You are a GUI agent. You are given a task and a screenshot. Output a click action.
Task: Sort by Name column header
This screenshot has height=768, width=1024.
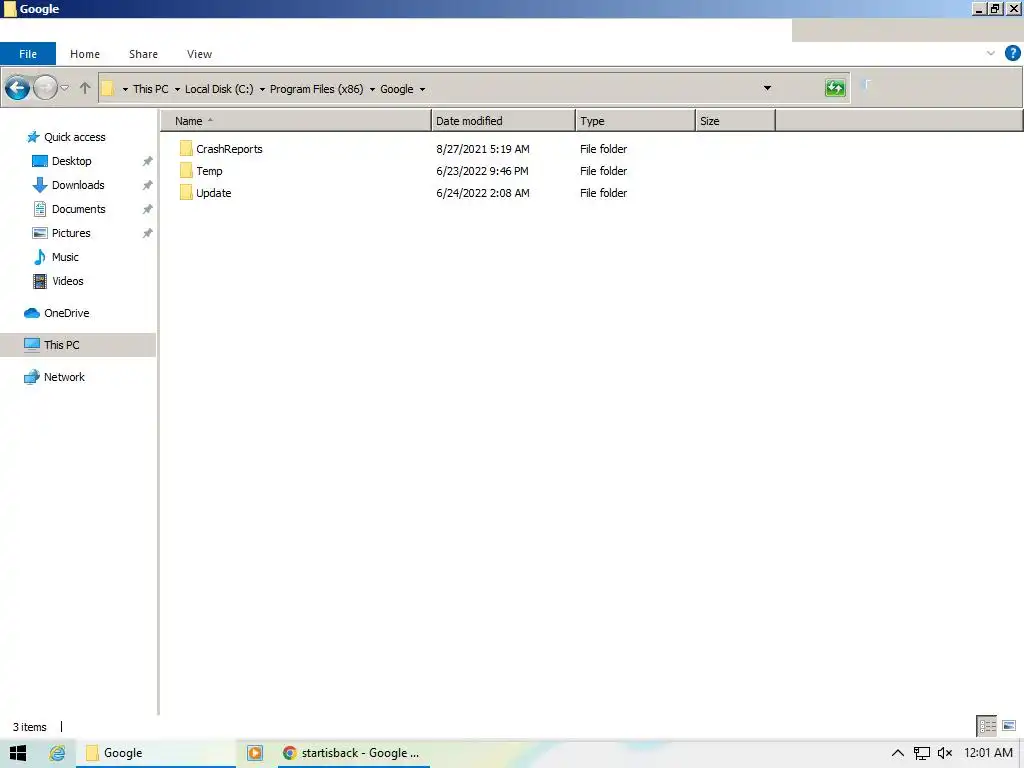tap(296, 121)
